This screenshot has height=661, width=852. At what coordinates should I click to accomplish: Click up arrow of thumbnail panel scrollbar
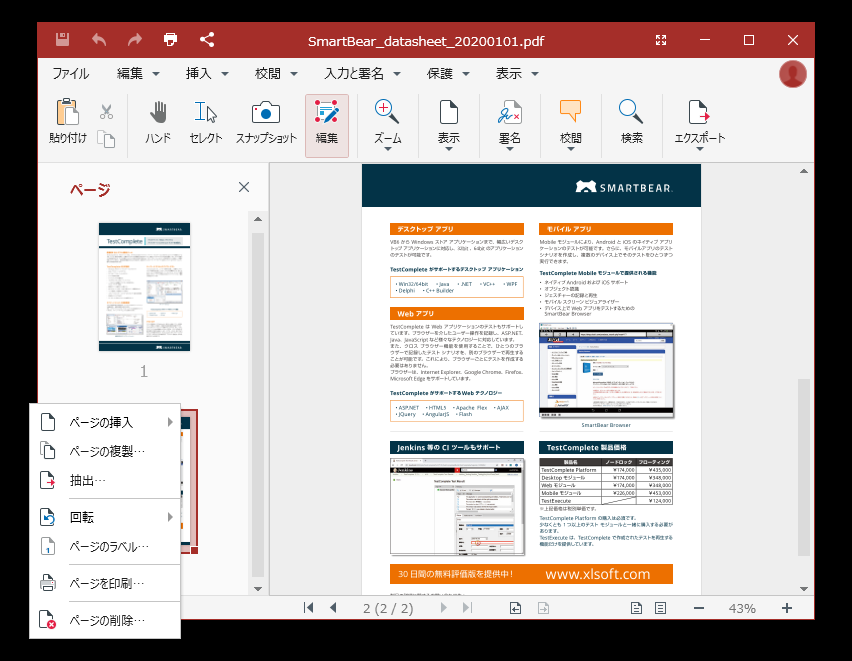258,219
